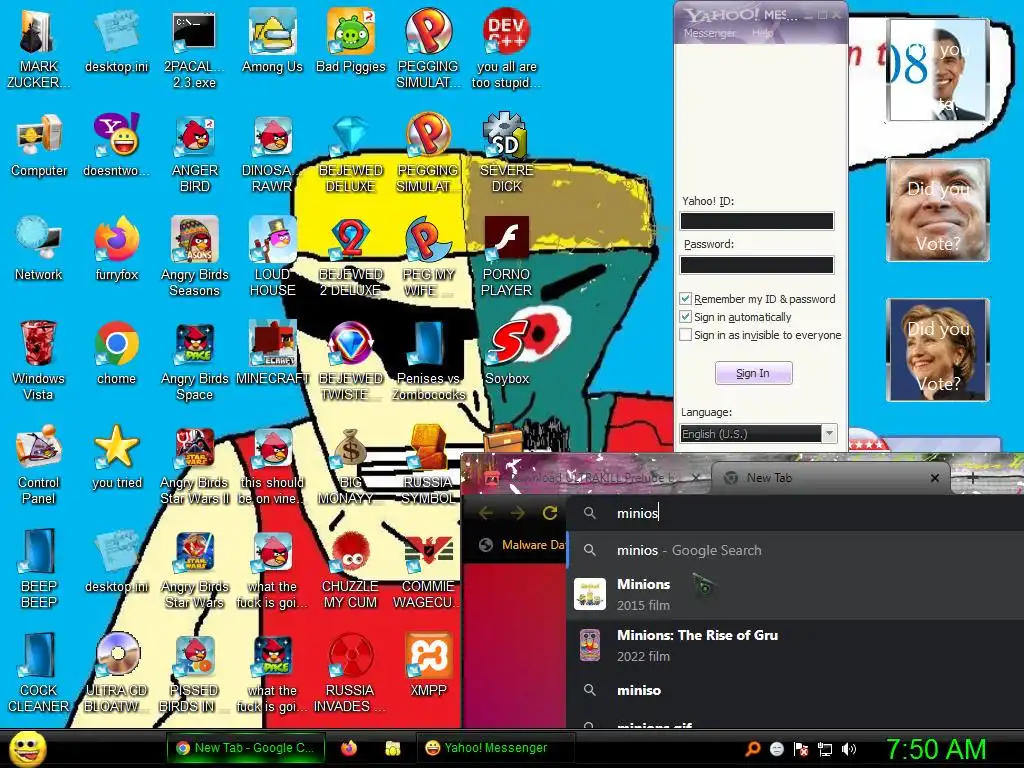Screen dimensions: 1024x768
Task: Open the LOUD HOUSE desktop icon
Action: (272, 240)
